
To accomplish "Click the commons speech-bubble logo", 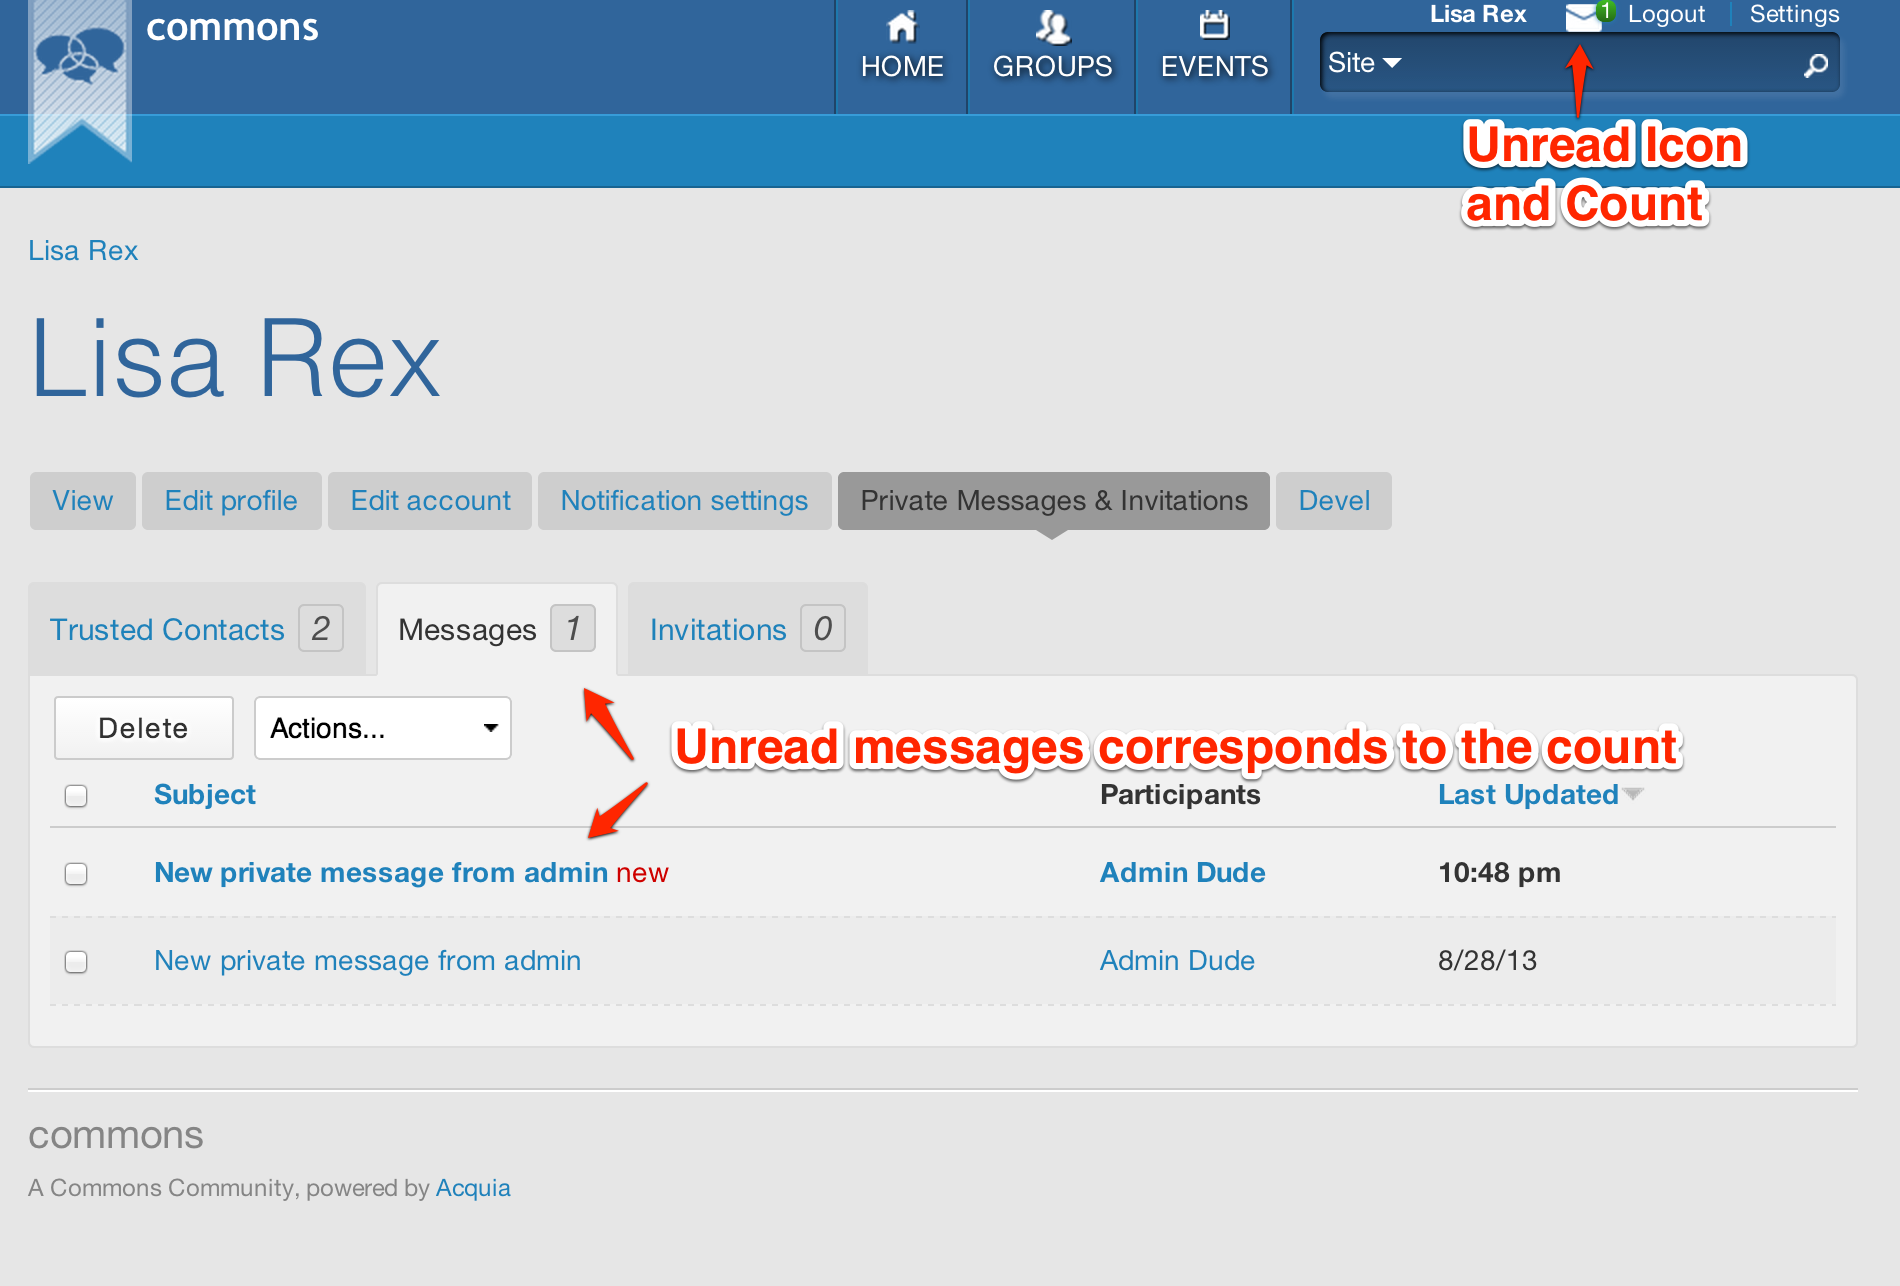I will point(78,55).
